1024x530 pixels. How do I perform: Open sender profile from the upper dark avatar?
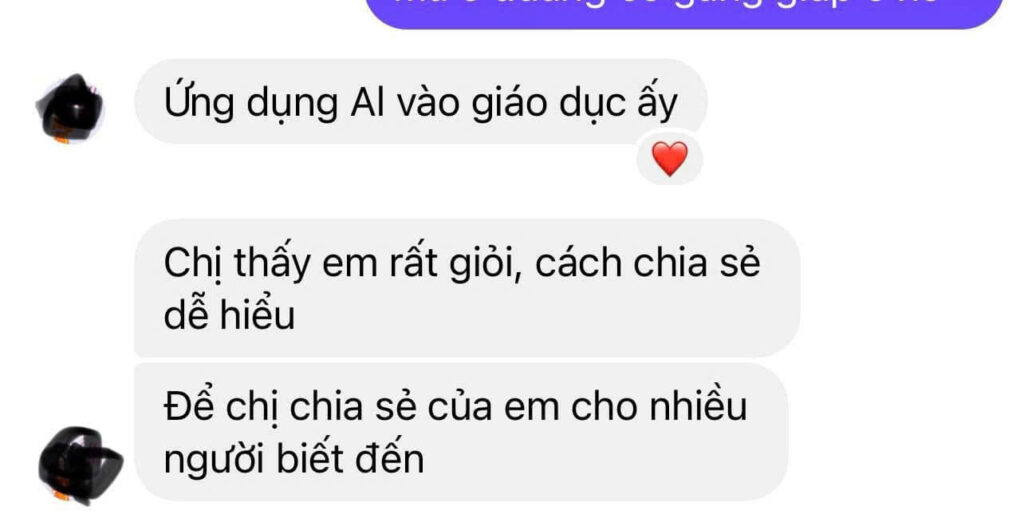coord(70,108)
